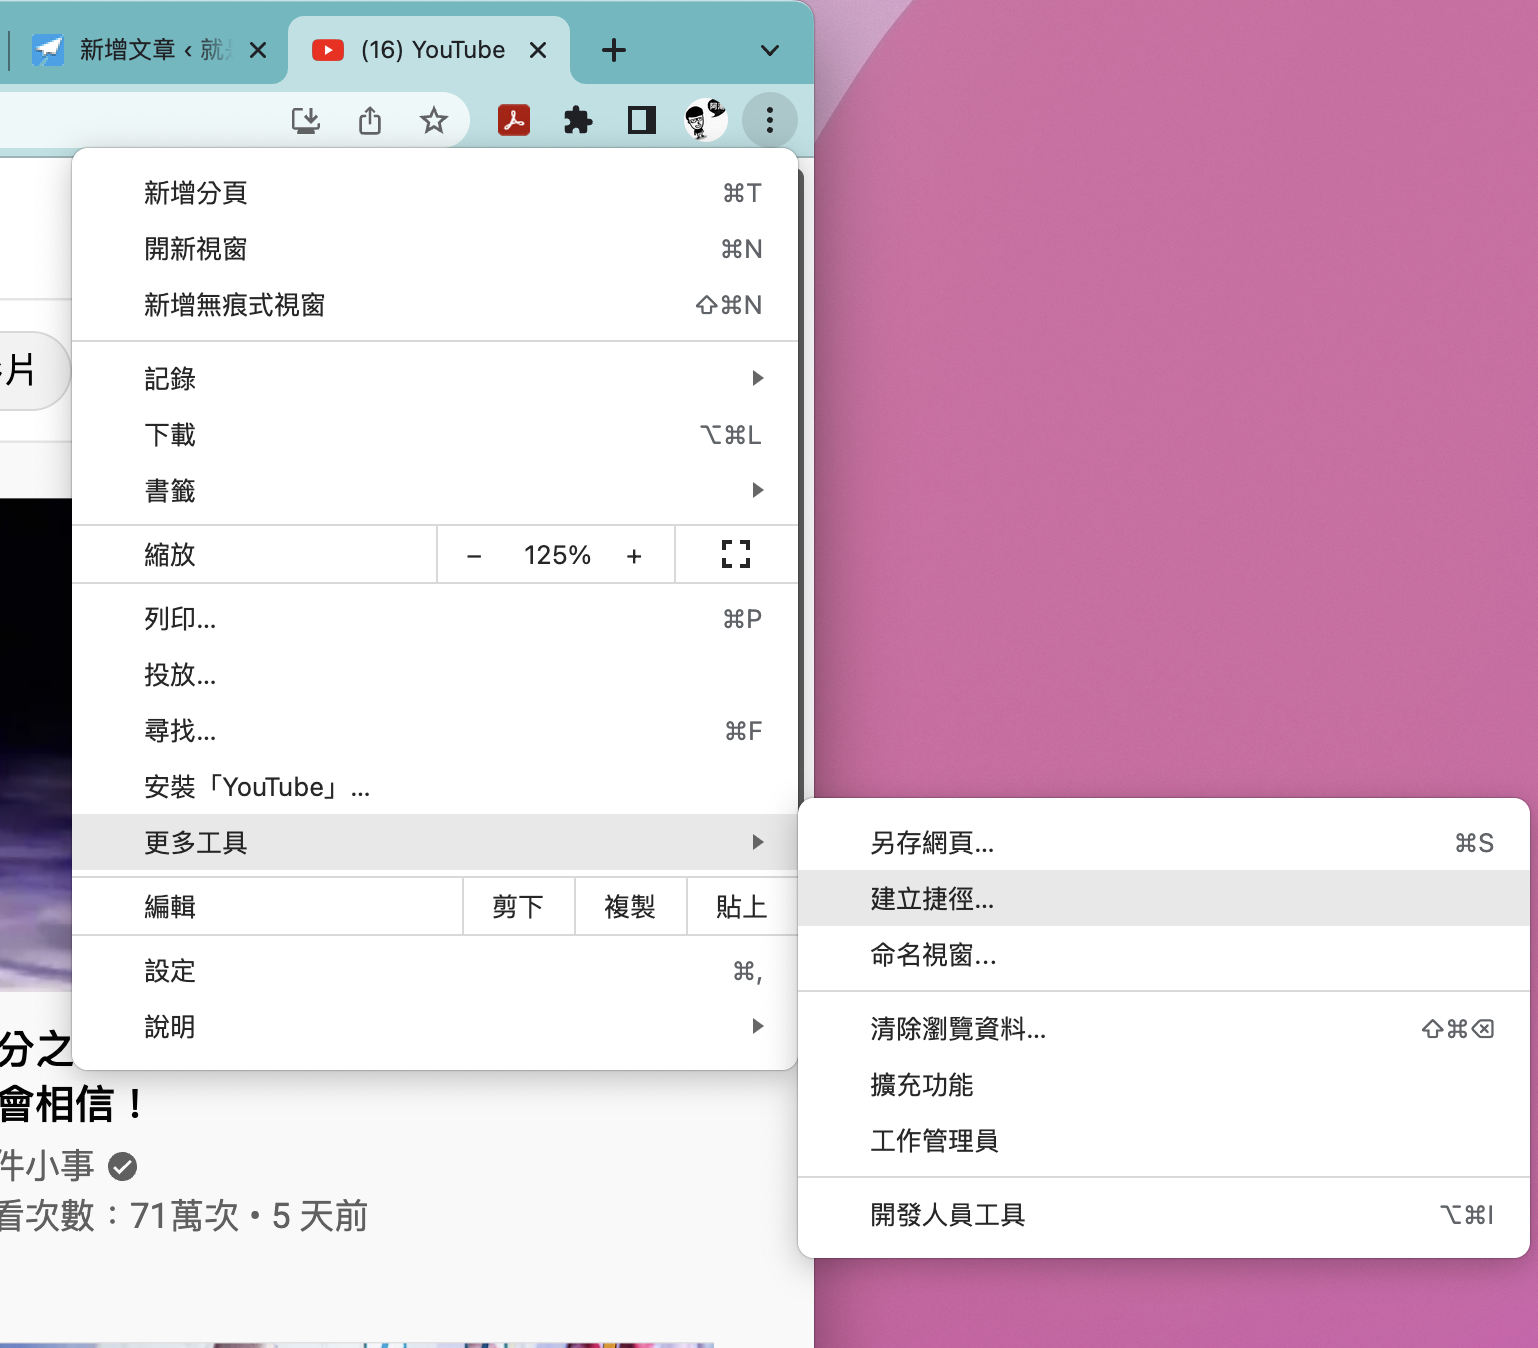
Task: Select 清除瀏覽資料... in submenu
Action: pos(1164,1029)
